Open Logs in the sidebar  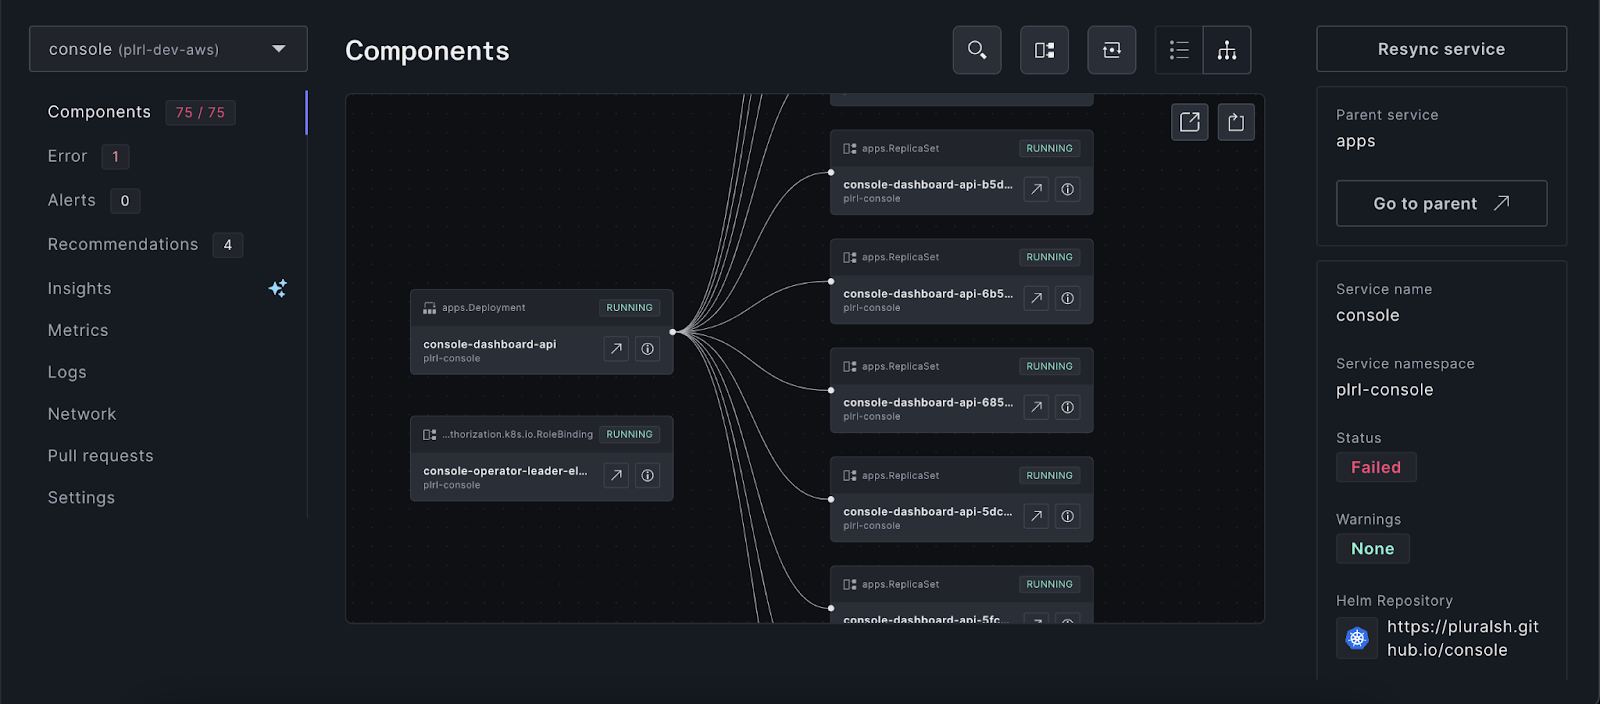pos(67,372)
